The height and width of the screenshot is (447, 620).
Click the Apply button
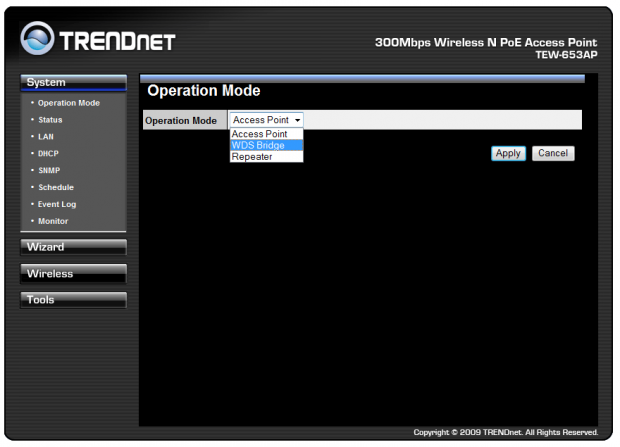pos(508,153)
